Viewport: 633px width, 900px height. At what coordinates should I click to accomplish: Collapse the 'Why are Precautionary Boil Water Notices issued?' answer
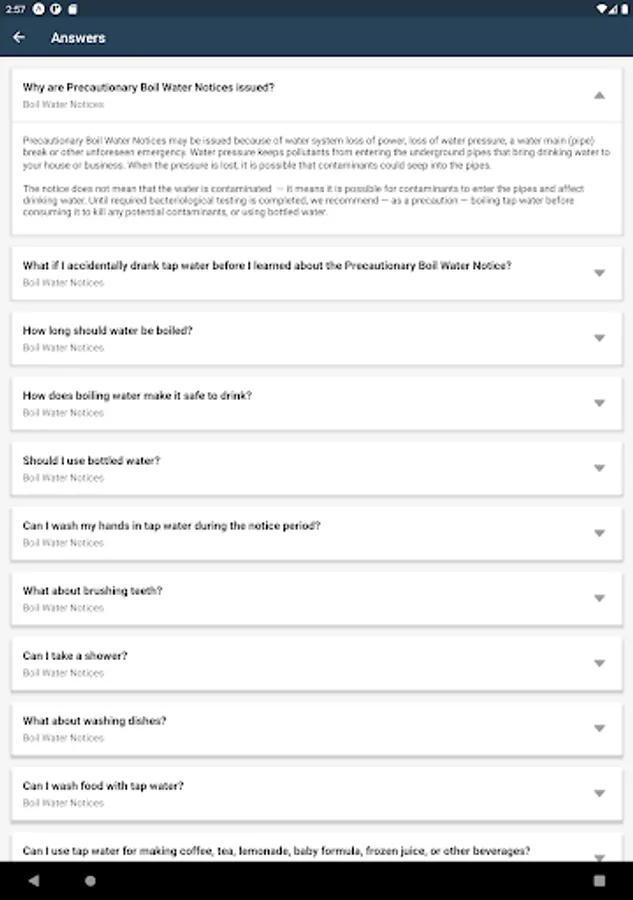(x=599, y=96)
